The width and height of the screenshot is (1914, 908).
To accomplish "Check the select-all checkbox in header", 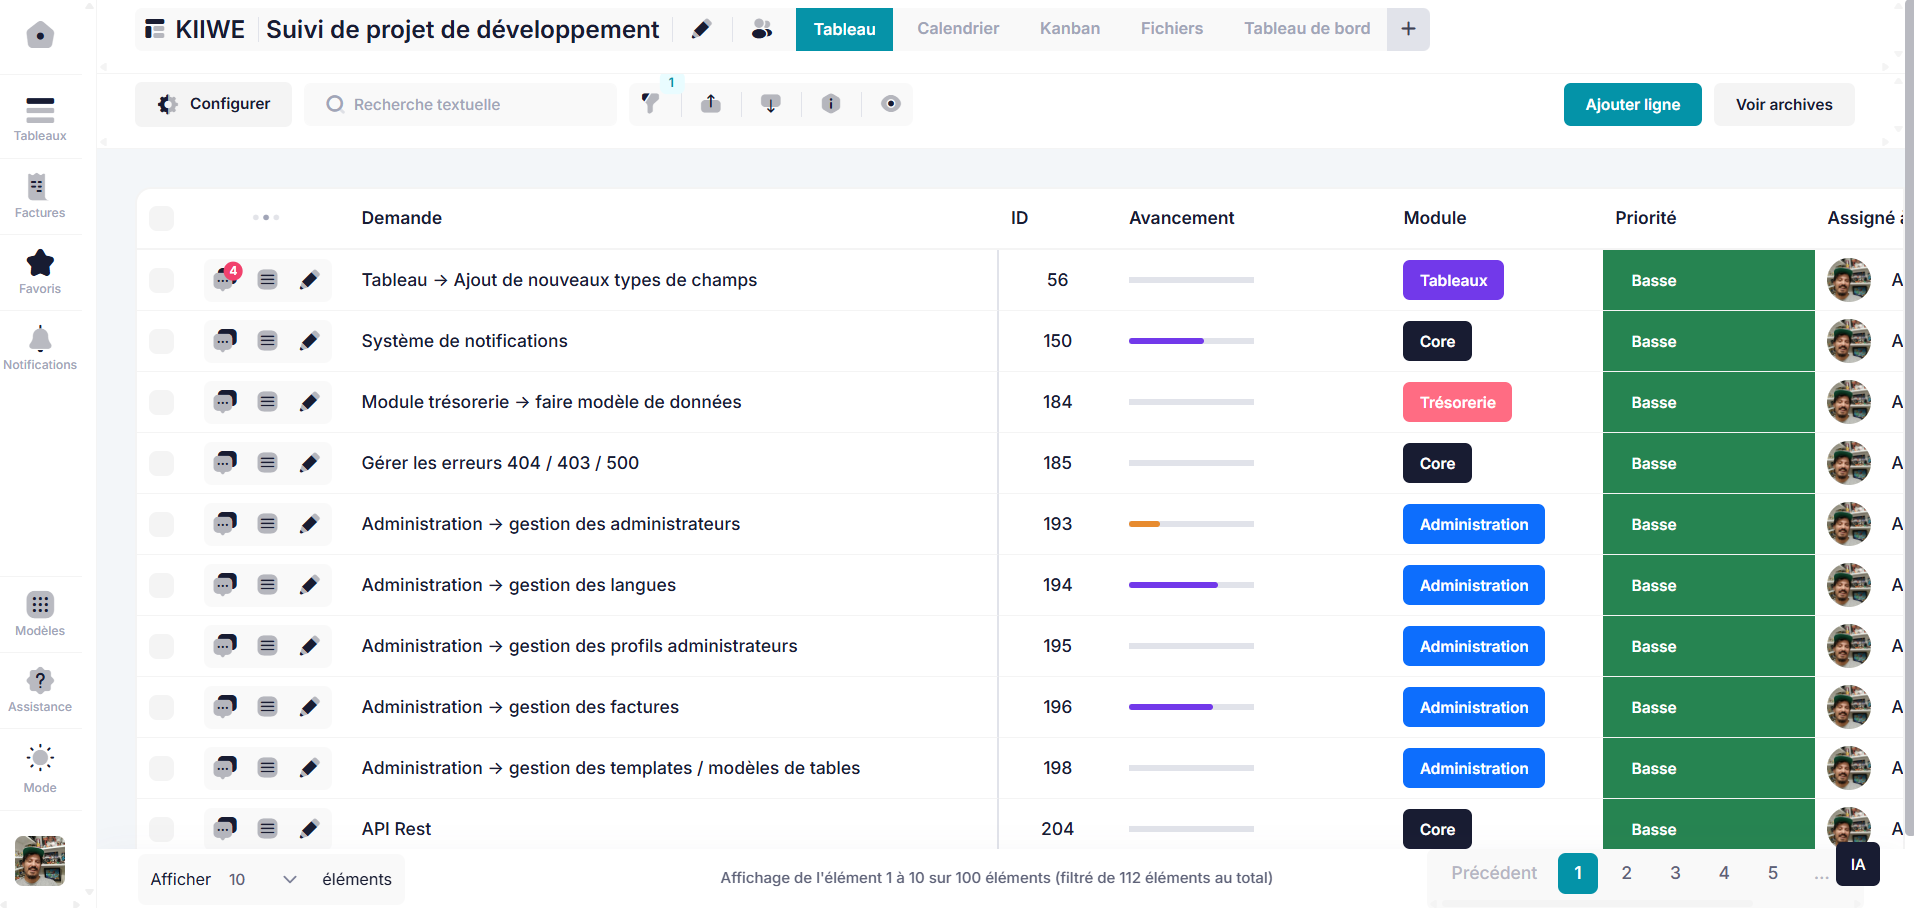I will [x=161, y=218].
